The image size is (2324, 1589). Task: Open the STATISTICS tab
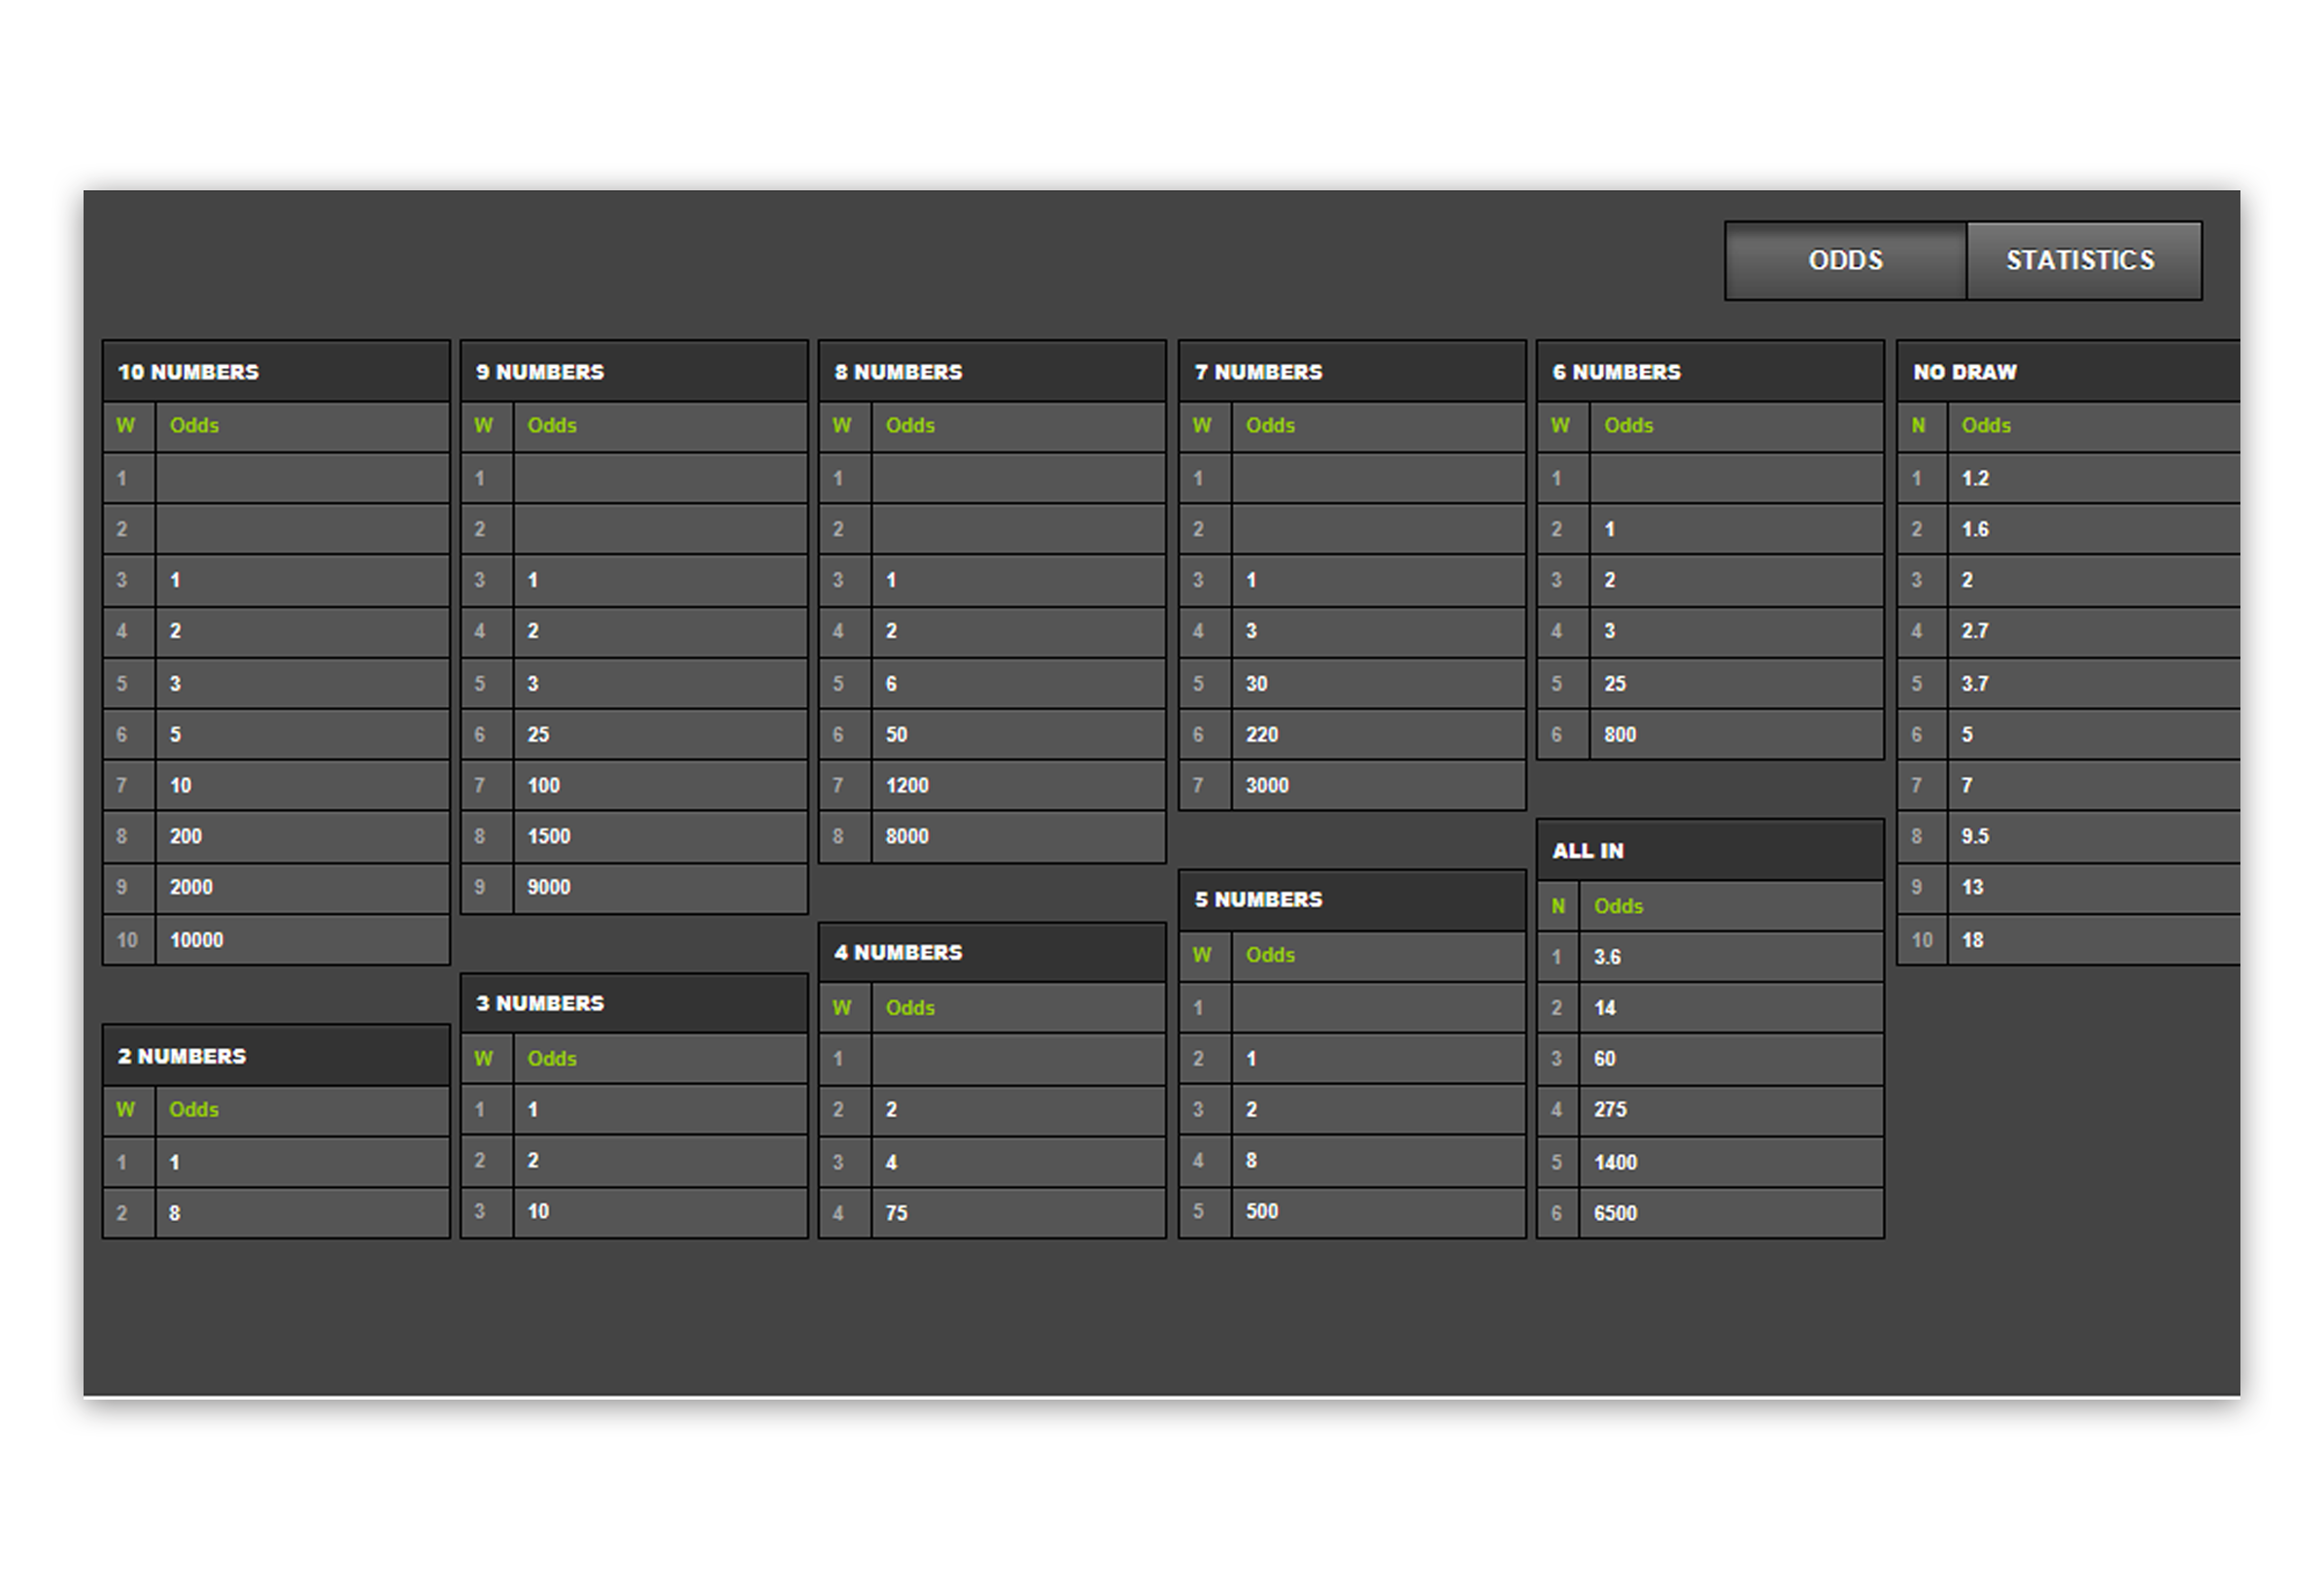[2083, 260]
